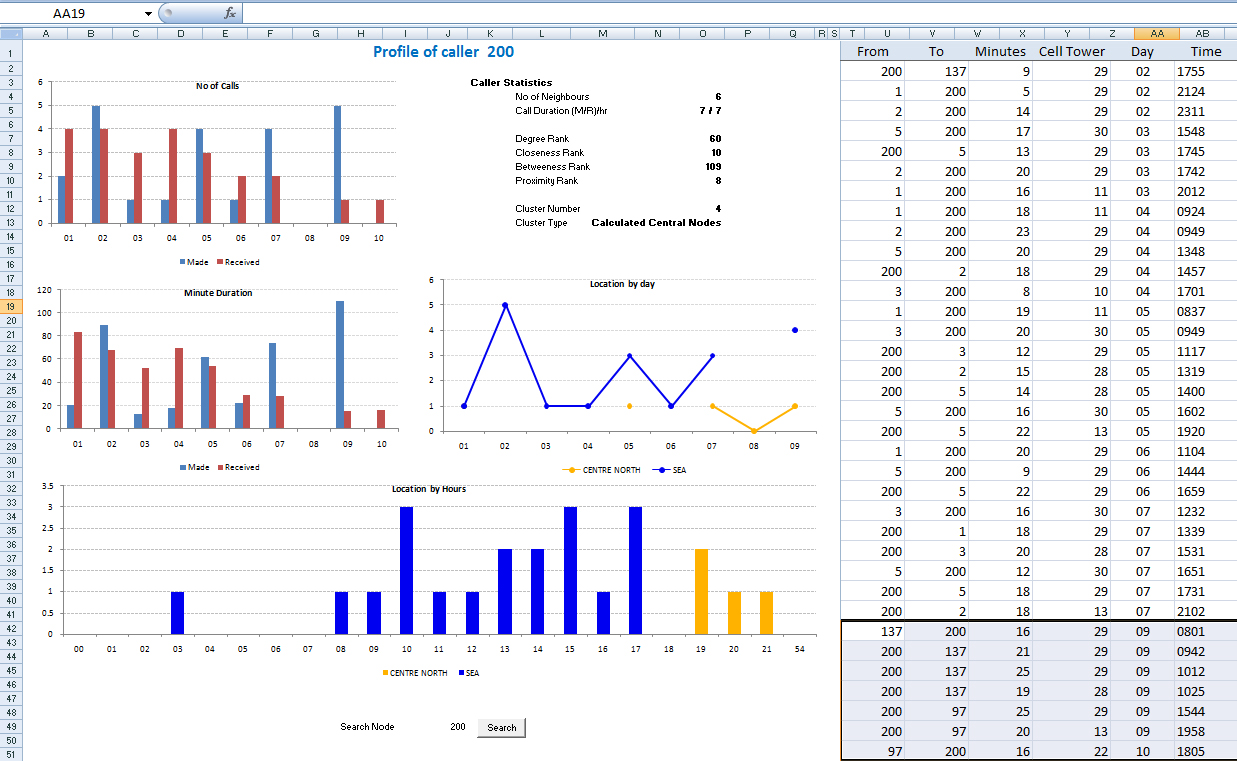1237x761 pixels.
Task: Click the orange bar at hour 19 in Location by Hours
Action: (701, 591)
